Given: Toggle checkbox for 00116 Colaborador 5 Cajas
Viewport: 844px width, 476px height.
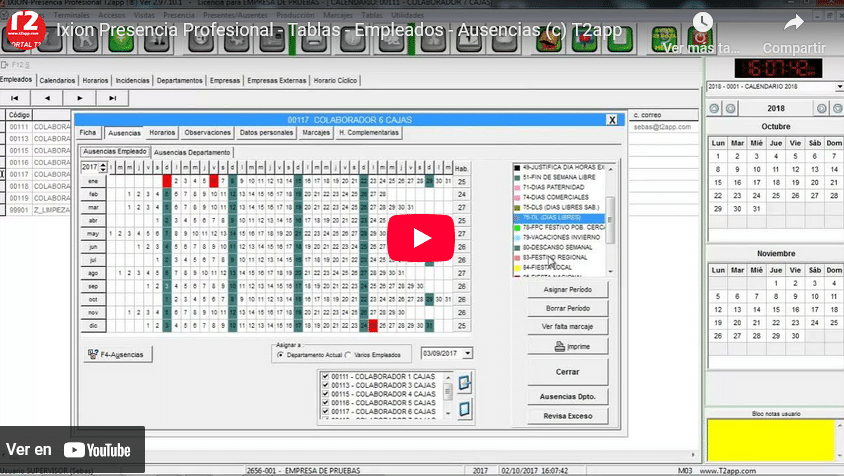Looking at the screenshot, I should (325, 402).
